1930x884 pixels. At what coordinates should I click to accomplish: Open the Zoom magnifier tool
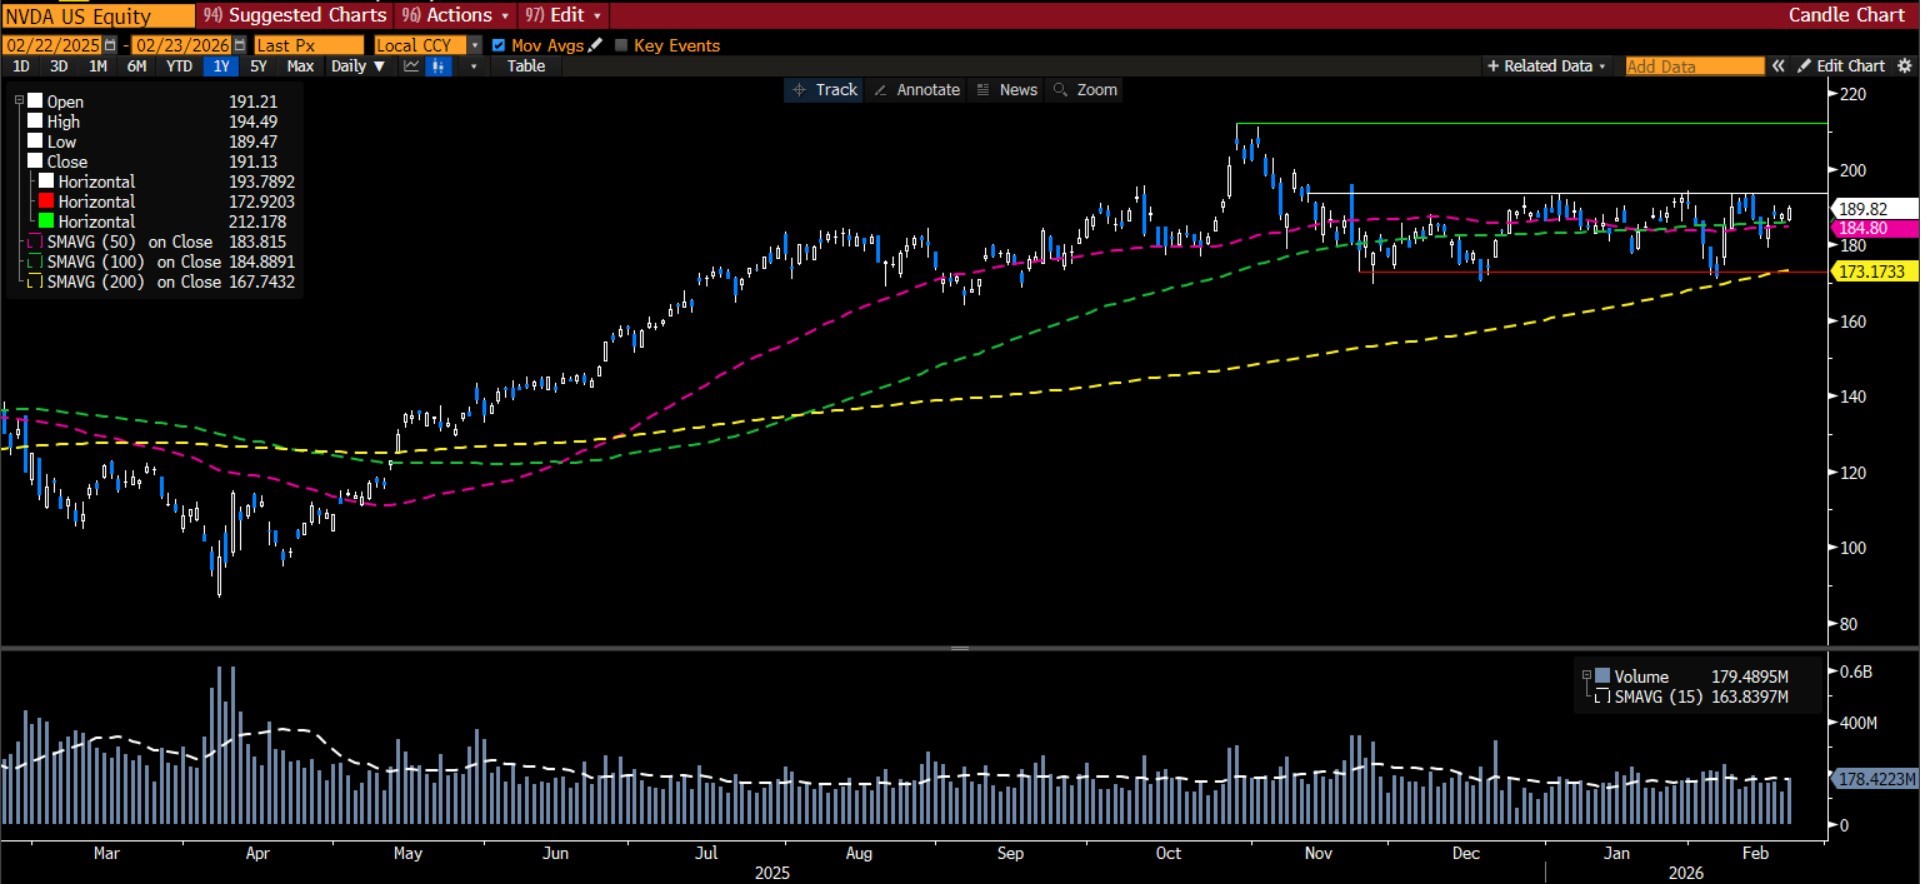1086,90
